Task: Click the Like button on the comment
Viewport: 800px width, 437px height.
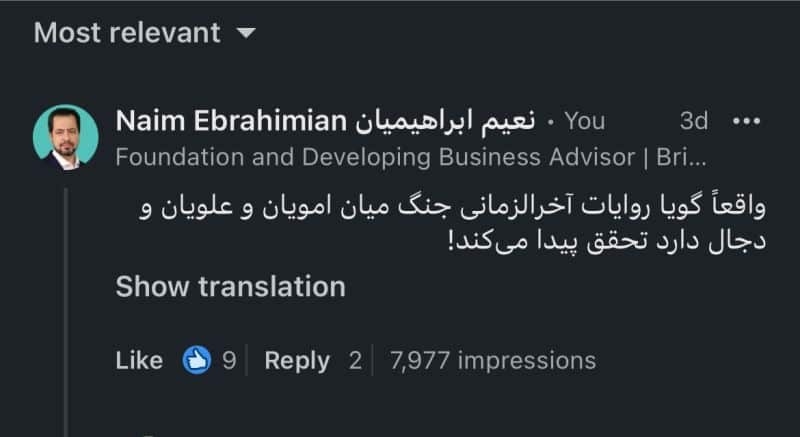Action: (139, 361)
